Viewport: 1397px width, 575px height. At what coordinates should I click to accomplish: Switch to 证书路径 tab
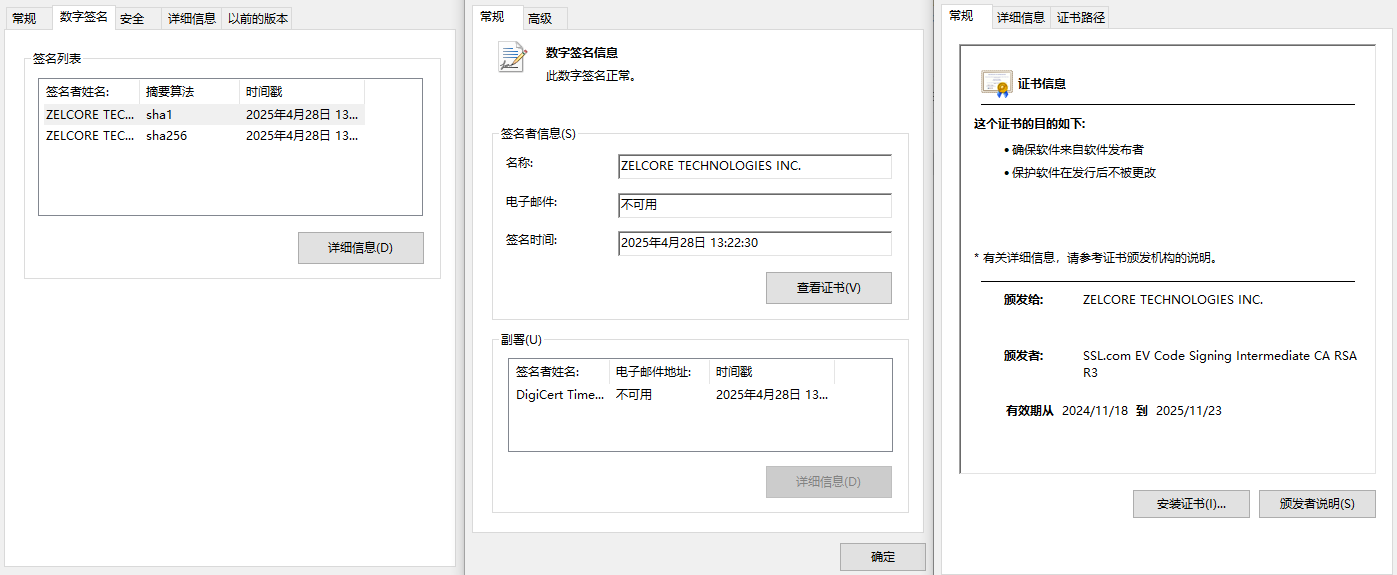[1081, 17]
